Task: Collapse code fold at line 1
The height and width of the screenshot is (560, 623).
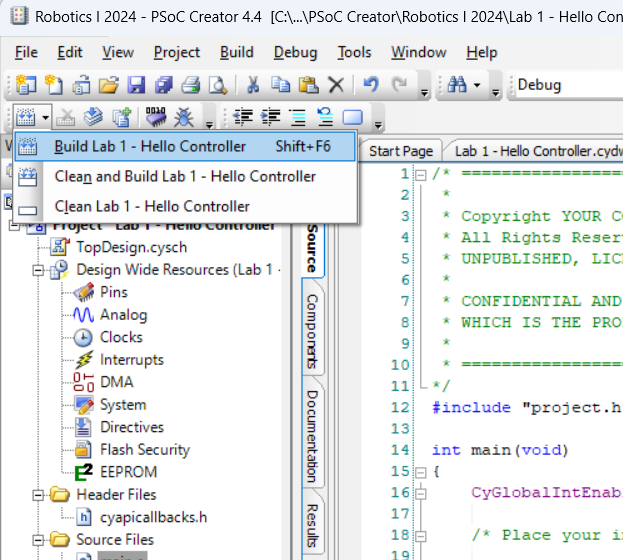Action: point(421,175)
